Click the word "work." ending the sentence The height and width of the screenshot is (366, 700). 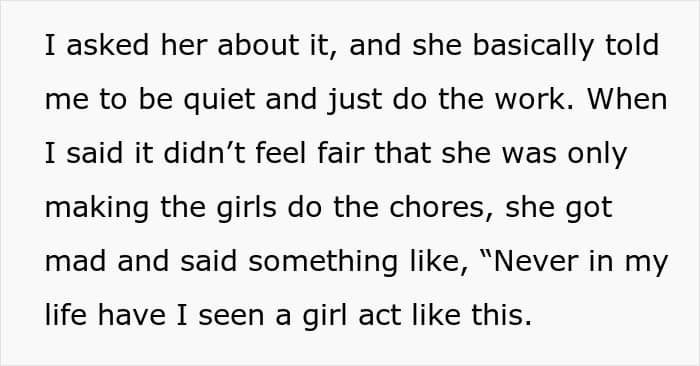[x=534, y=99]
